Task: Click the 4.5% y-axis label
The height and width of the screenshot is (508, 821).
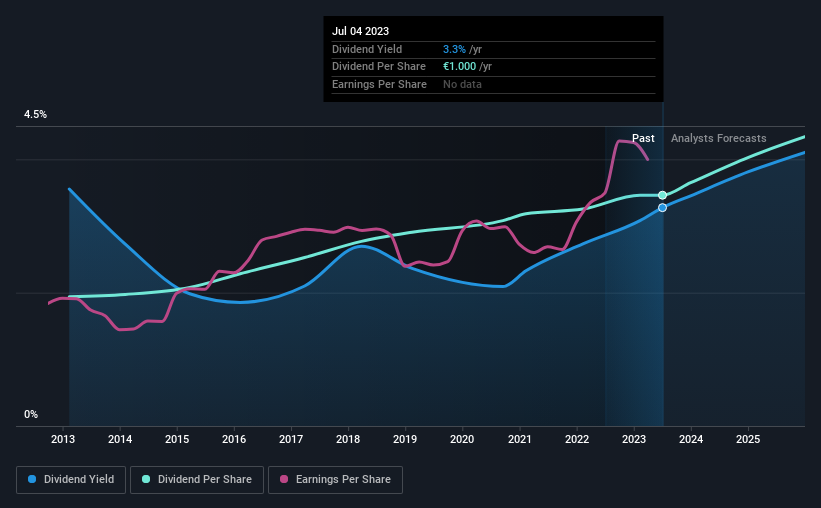Action: coord(36,115)
